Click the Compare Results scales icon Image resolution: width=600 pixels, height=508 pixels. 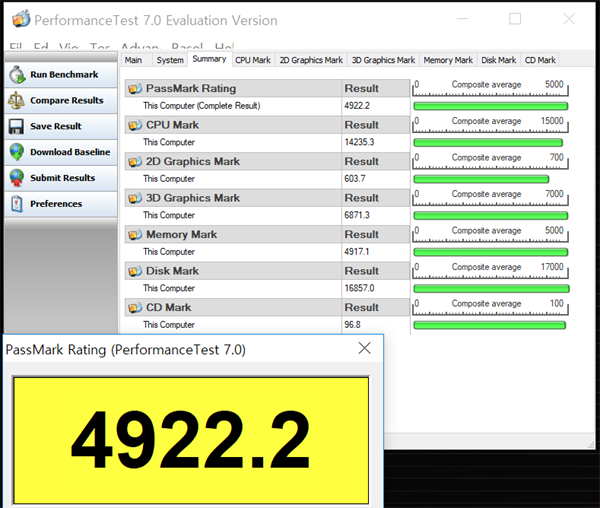[16, 100]
